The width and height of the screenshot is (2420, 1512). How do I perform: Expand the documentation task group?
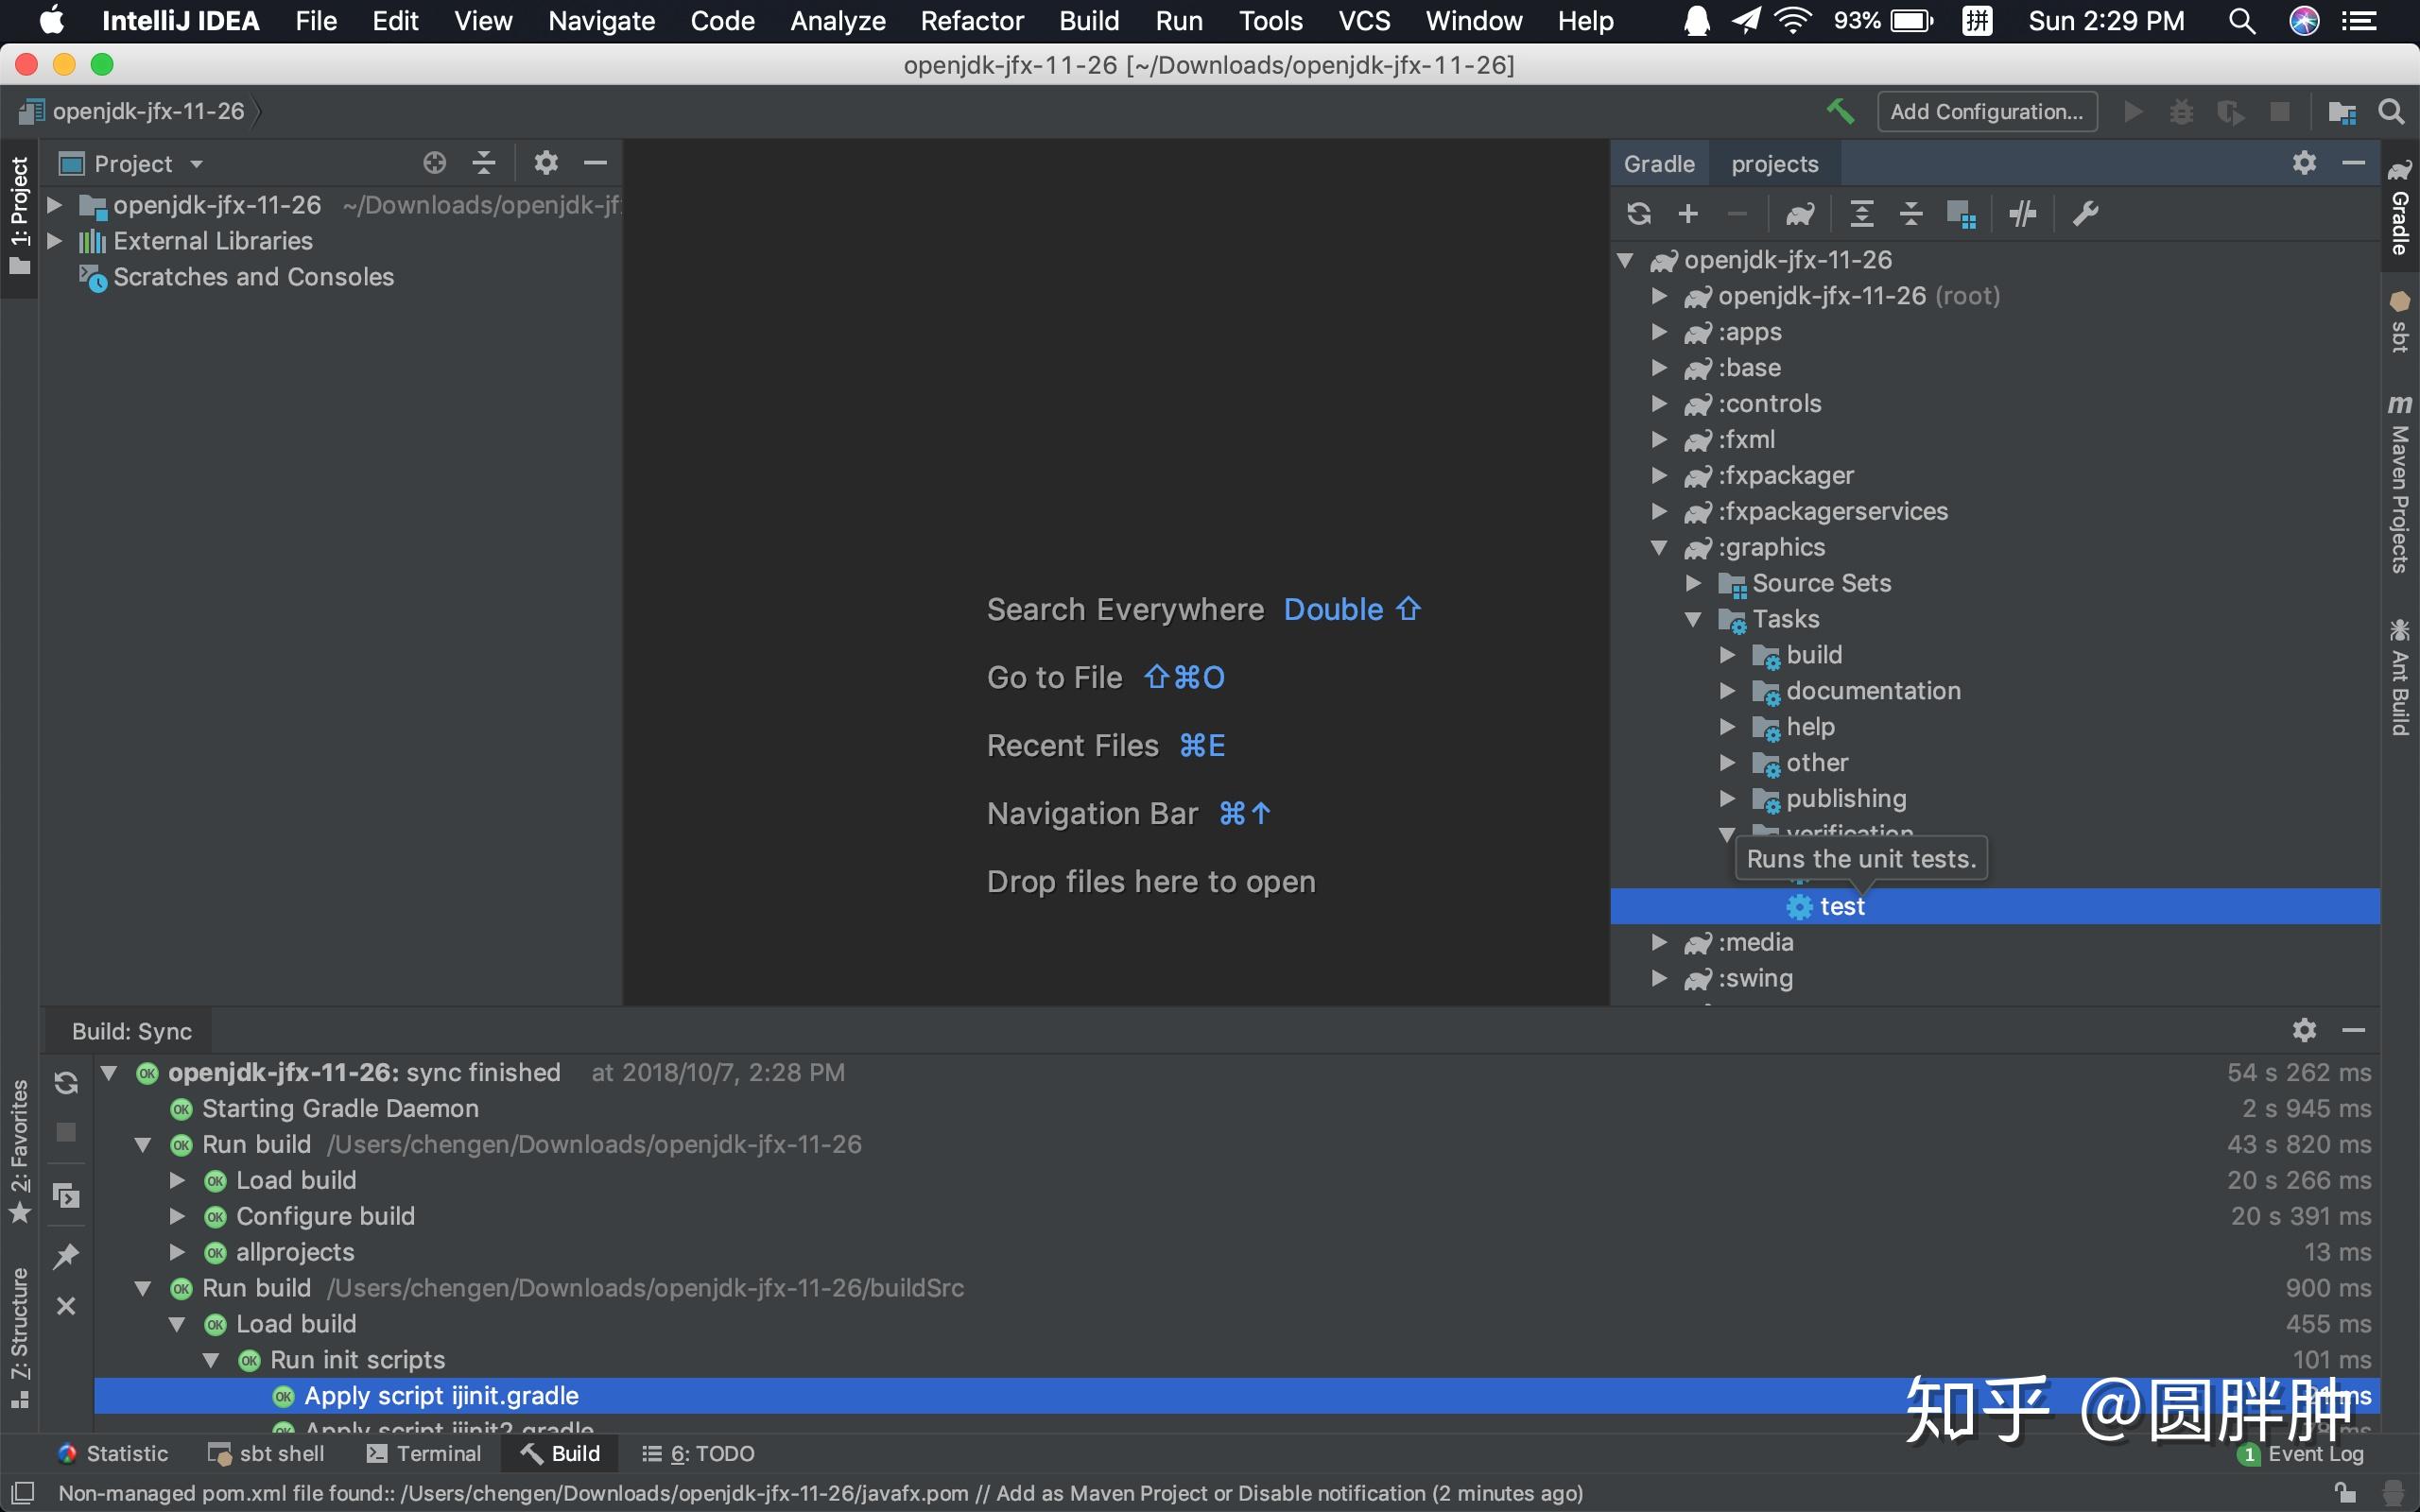pyautogui.click(x=1727, y=691)
